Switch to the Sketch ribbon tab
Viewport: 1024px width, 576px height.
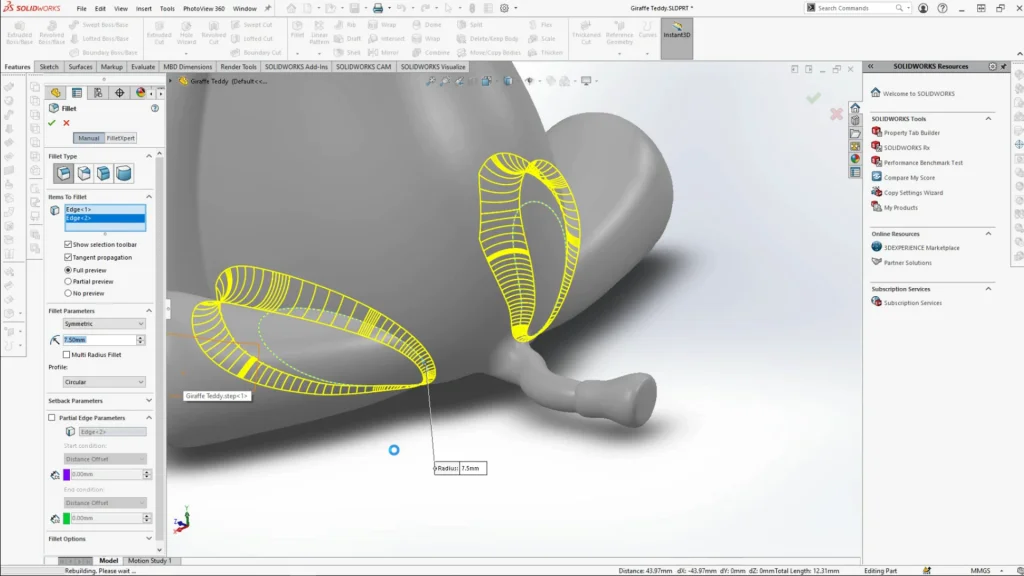click(49, 67)
